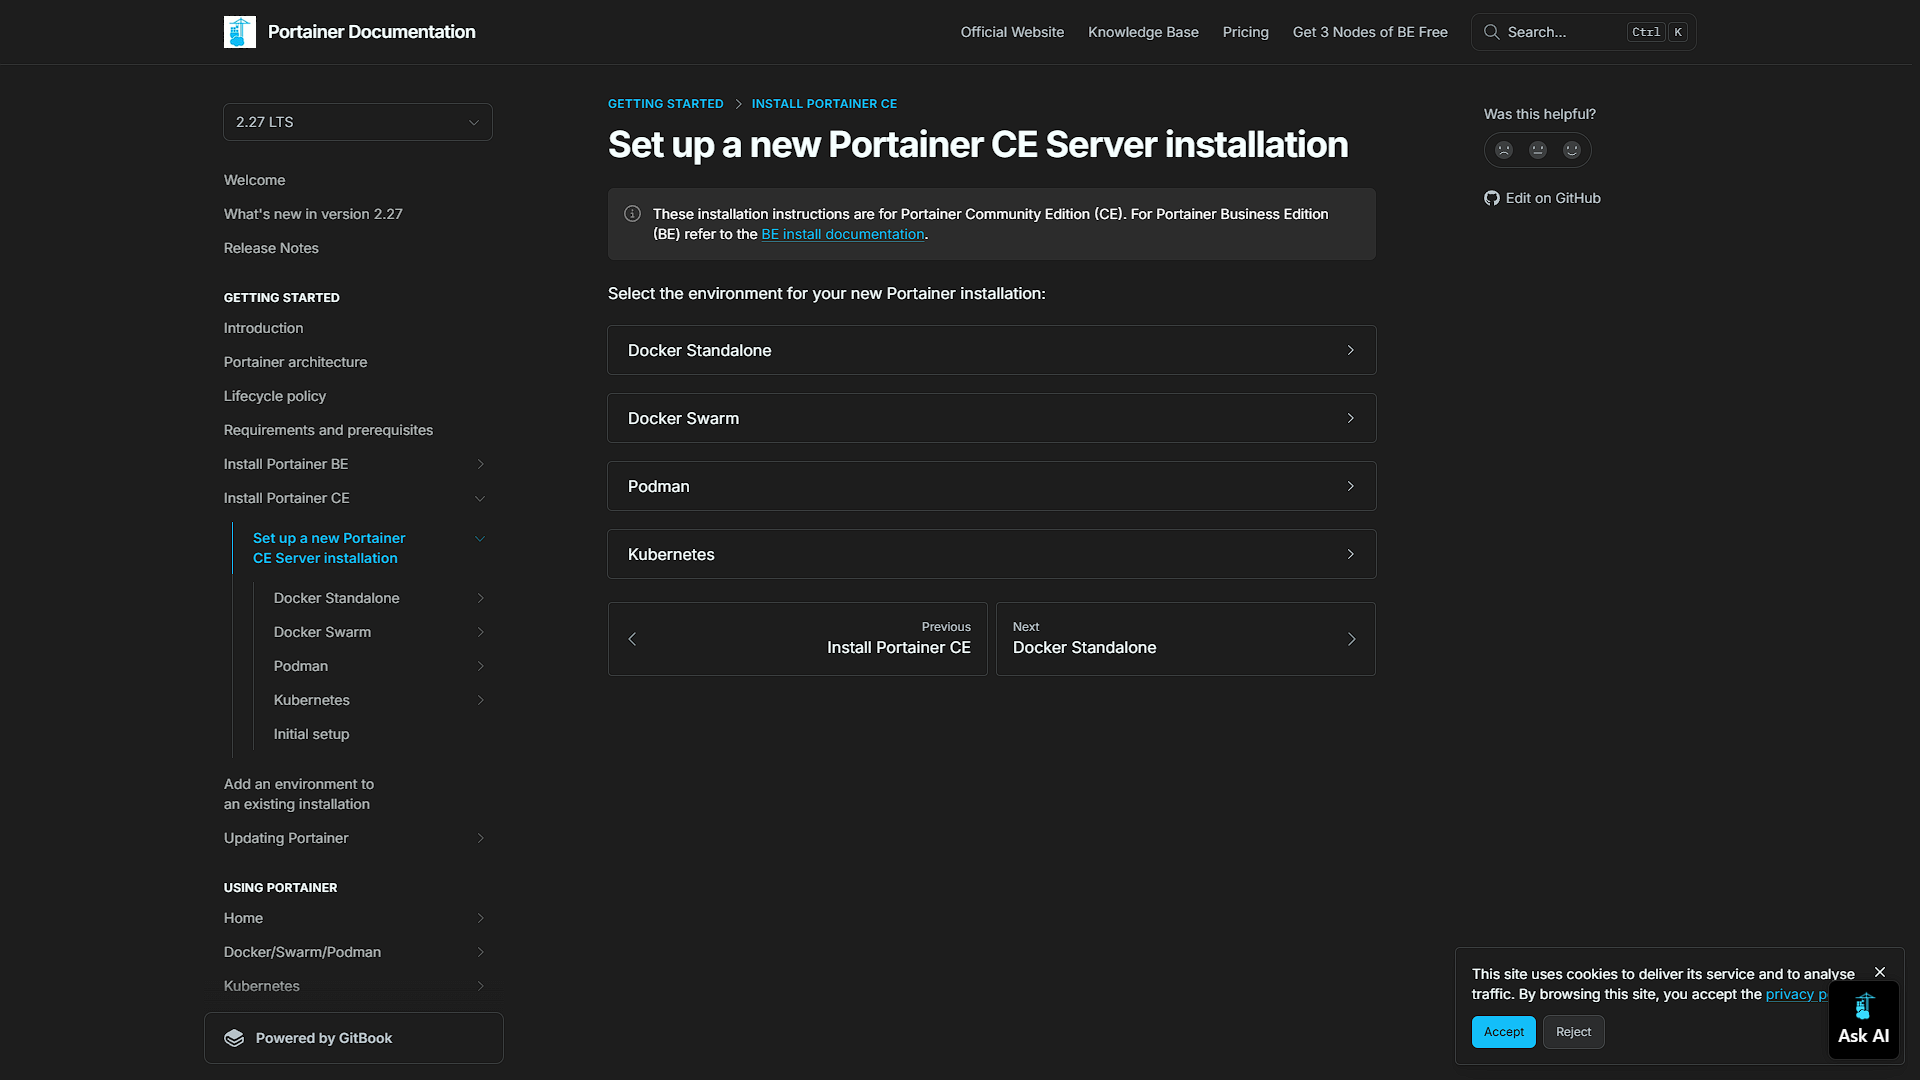Expand Install Portainer BE in sidebar
The height and width of the screenshot is (1080, 1920).
point(481,464)
